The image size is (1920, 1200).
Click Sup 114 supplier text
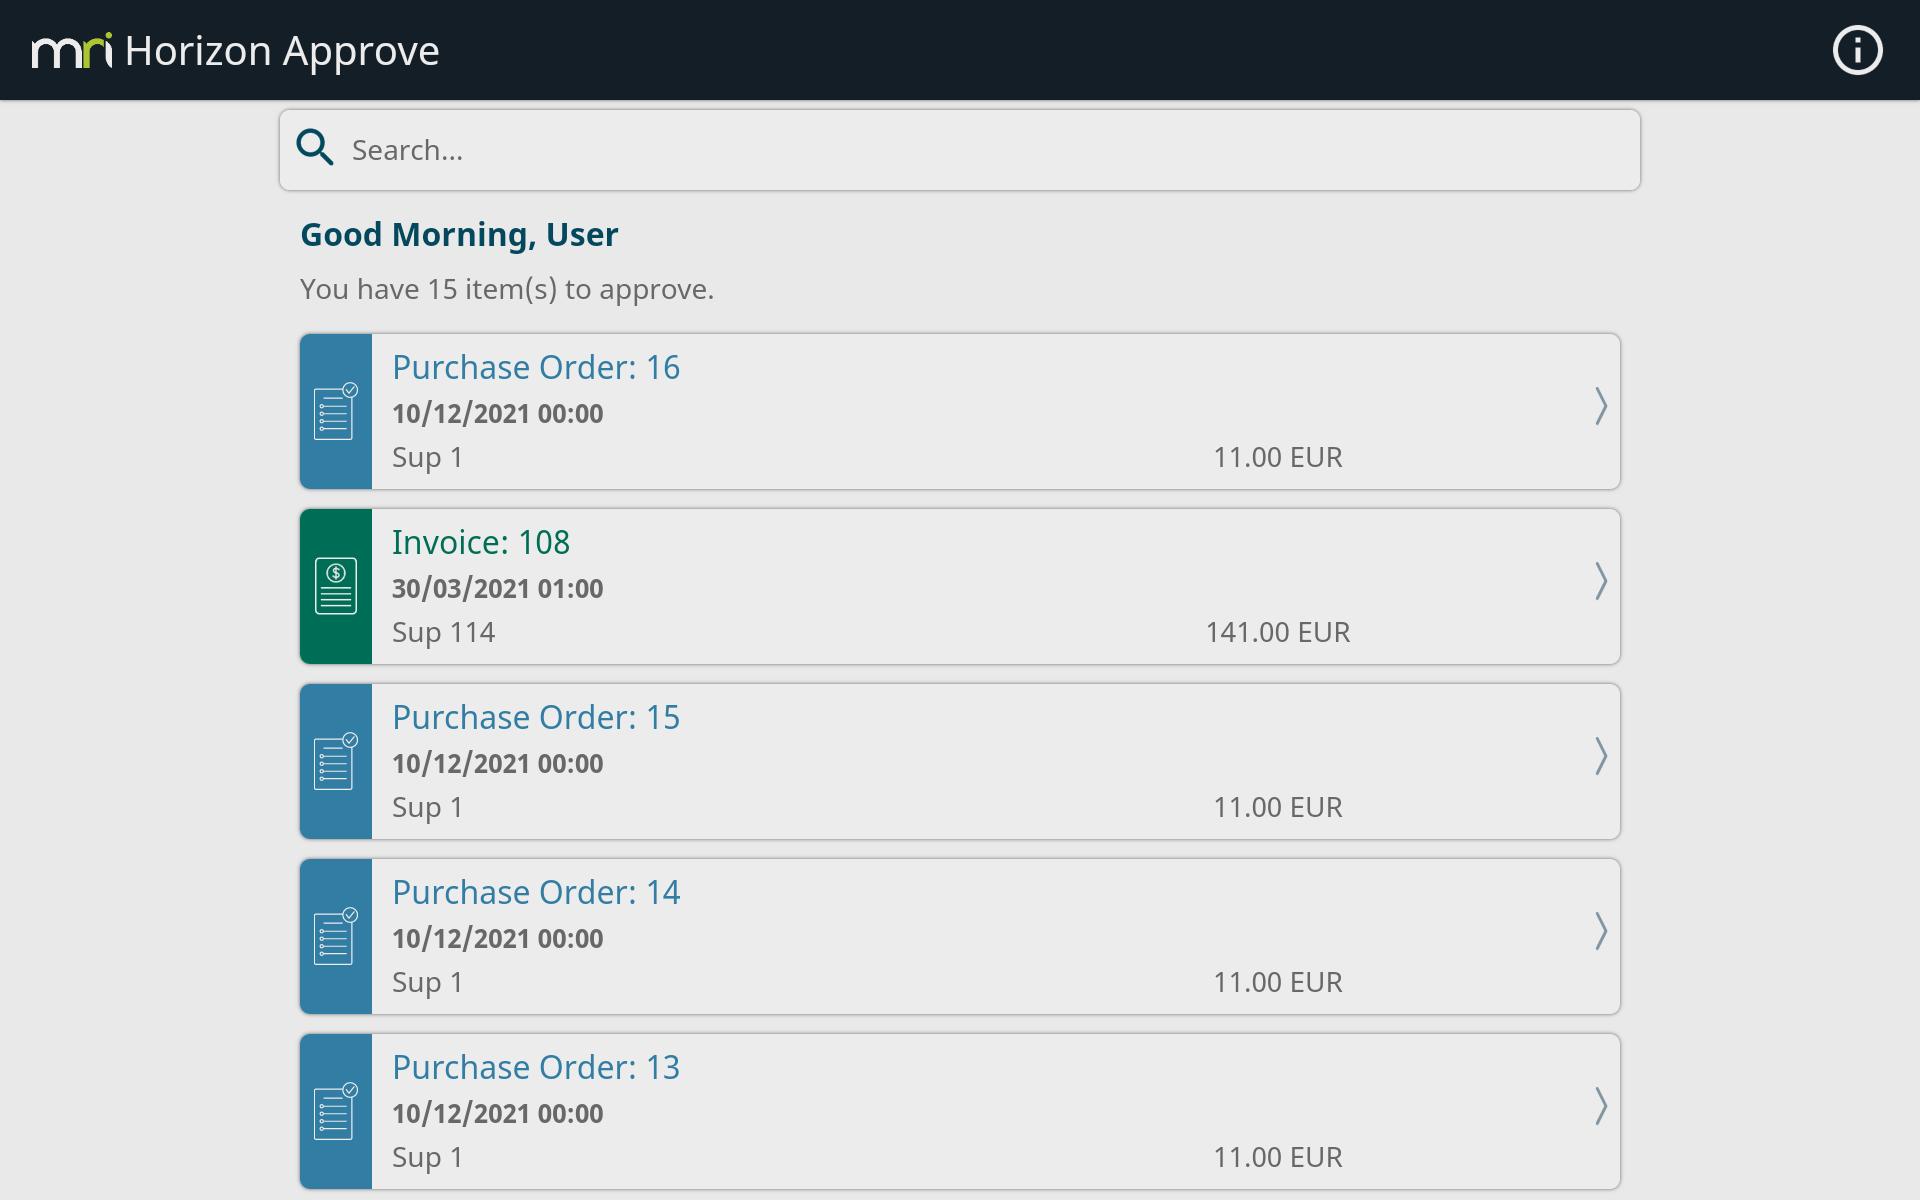pyautogui.click(x=443, y=632)
